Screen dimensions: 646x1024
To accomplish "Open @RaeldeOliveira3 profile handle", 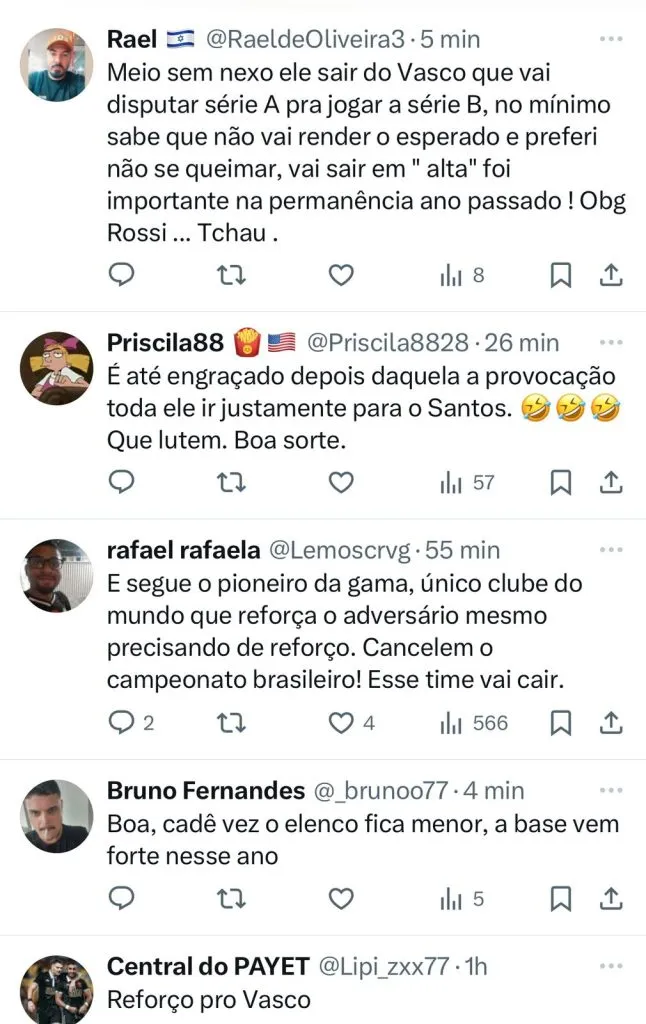I will (305, 40).
